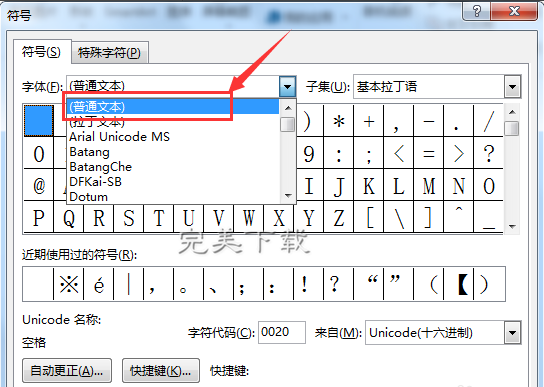Click the 快捷键(K)... button
Viewport: 544px width, 387px height.
pyautogui.click(x=161, y=371)
